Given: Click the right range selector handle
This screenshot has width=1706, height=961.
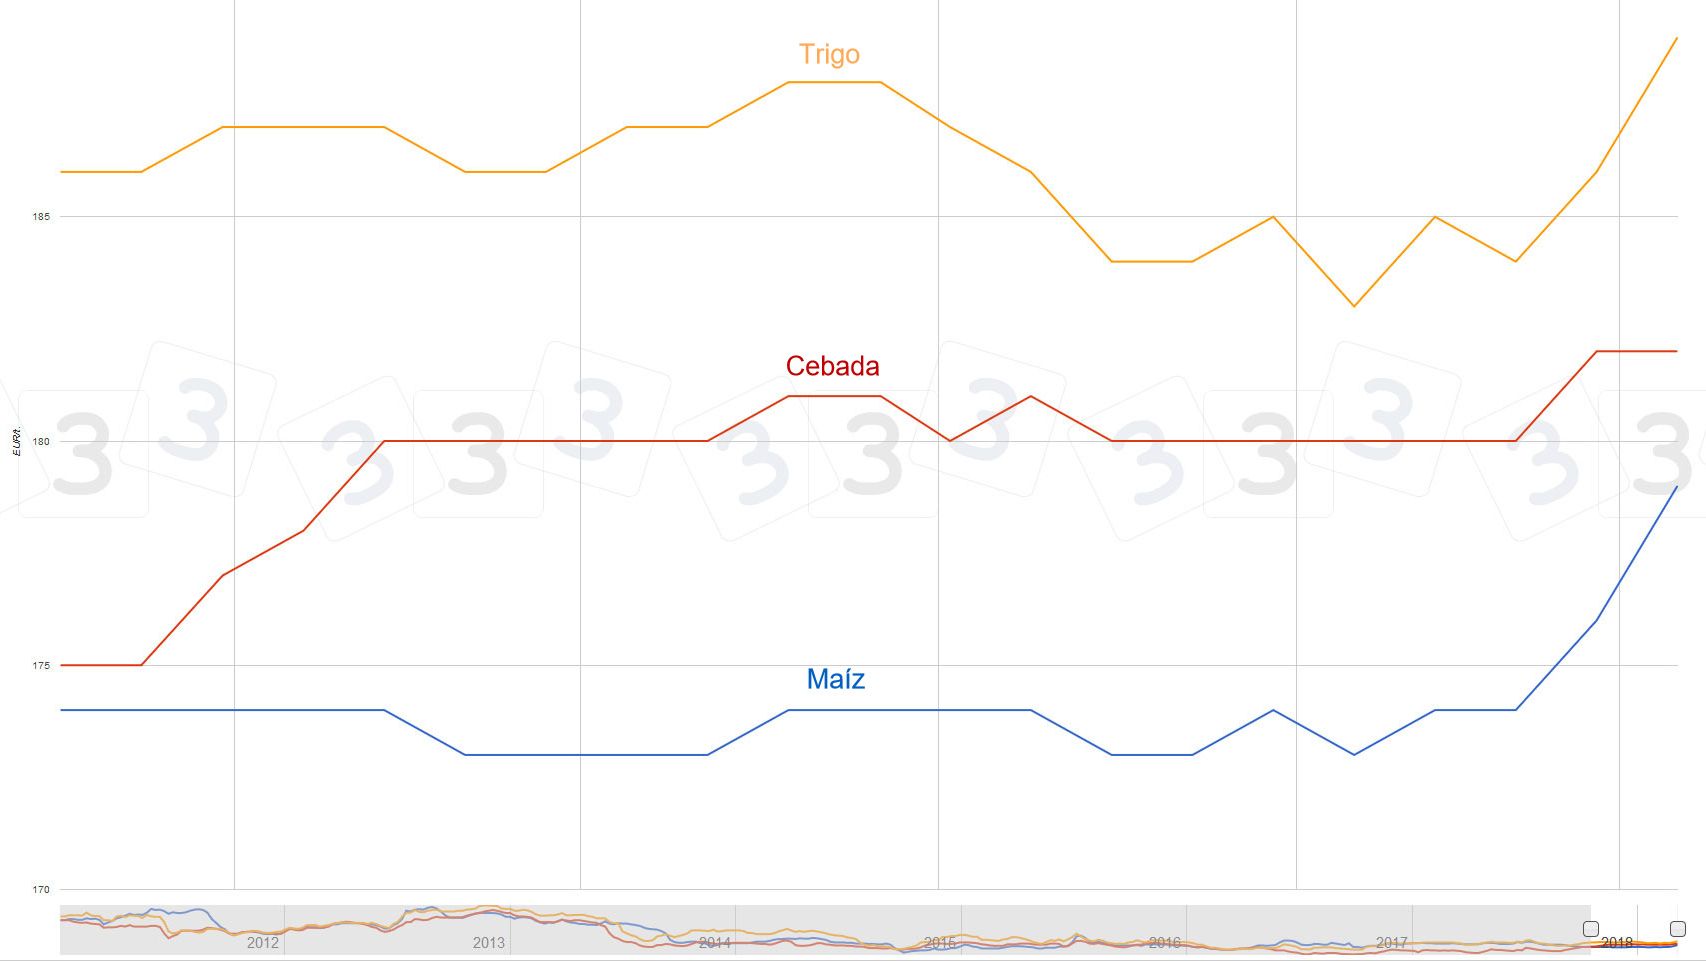Looking at the screenshot, I should coord(1678,929).
